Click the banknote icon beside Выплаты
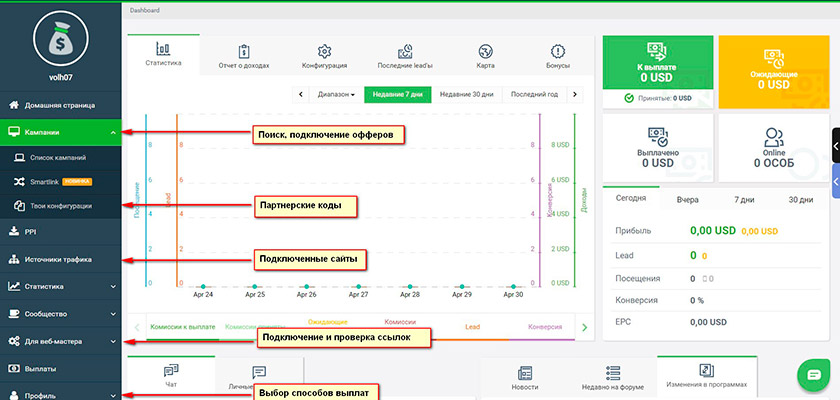 pos(14,368)
